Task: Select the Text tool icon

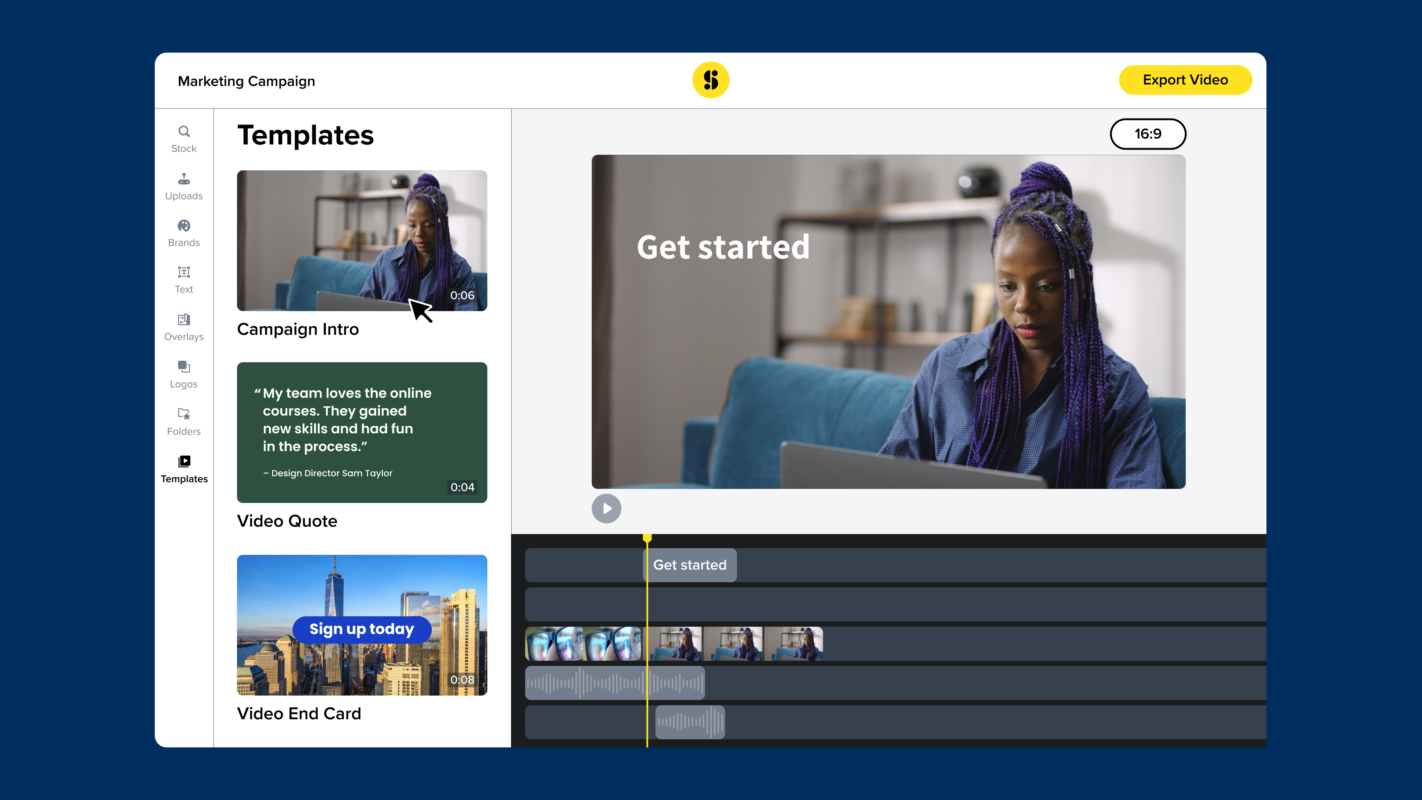Action: (184, 278)
